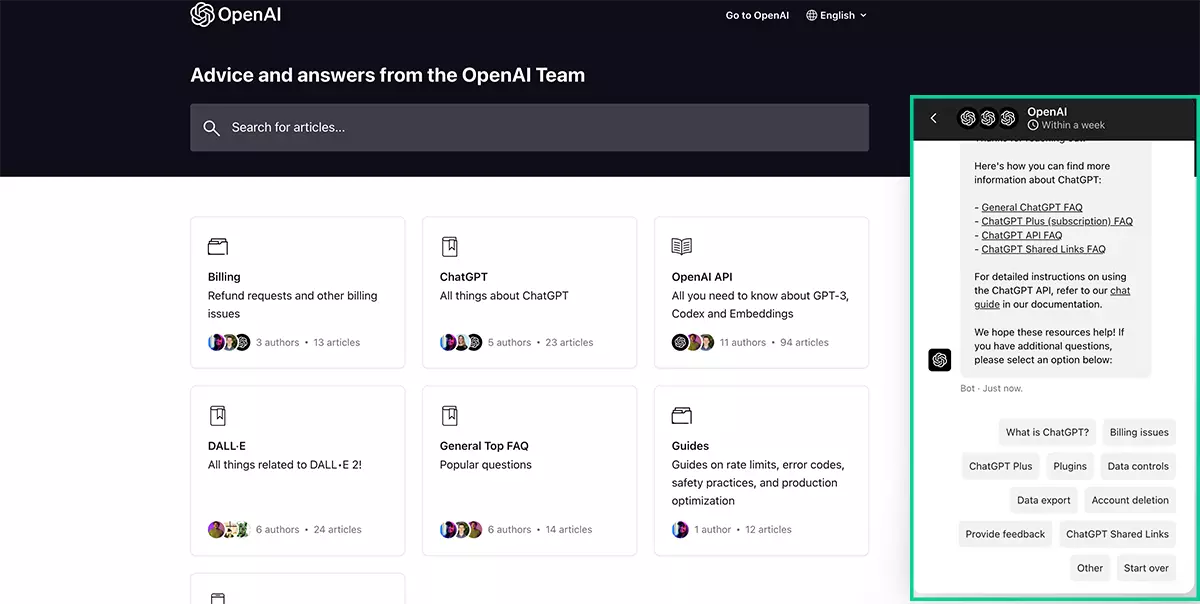Select the Start over quick reply
The image size is (1200, 604).
click(1146, 568)
